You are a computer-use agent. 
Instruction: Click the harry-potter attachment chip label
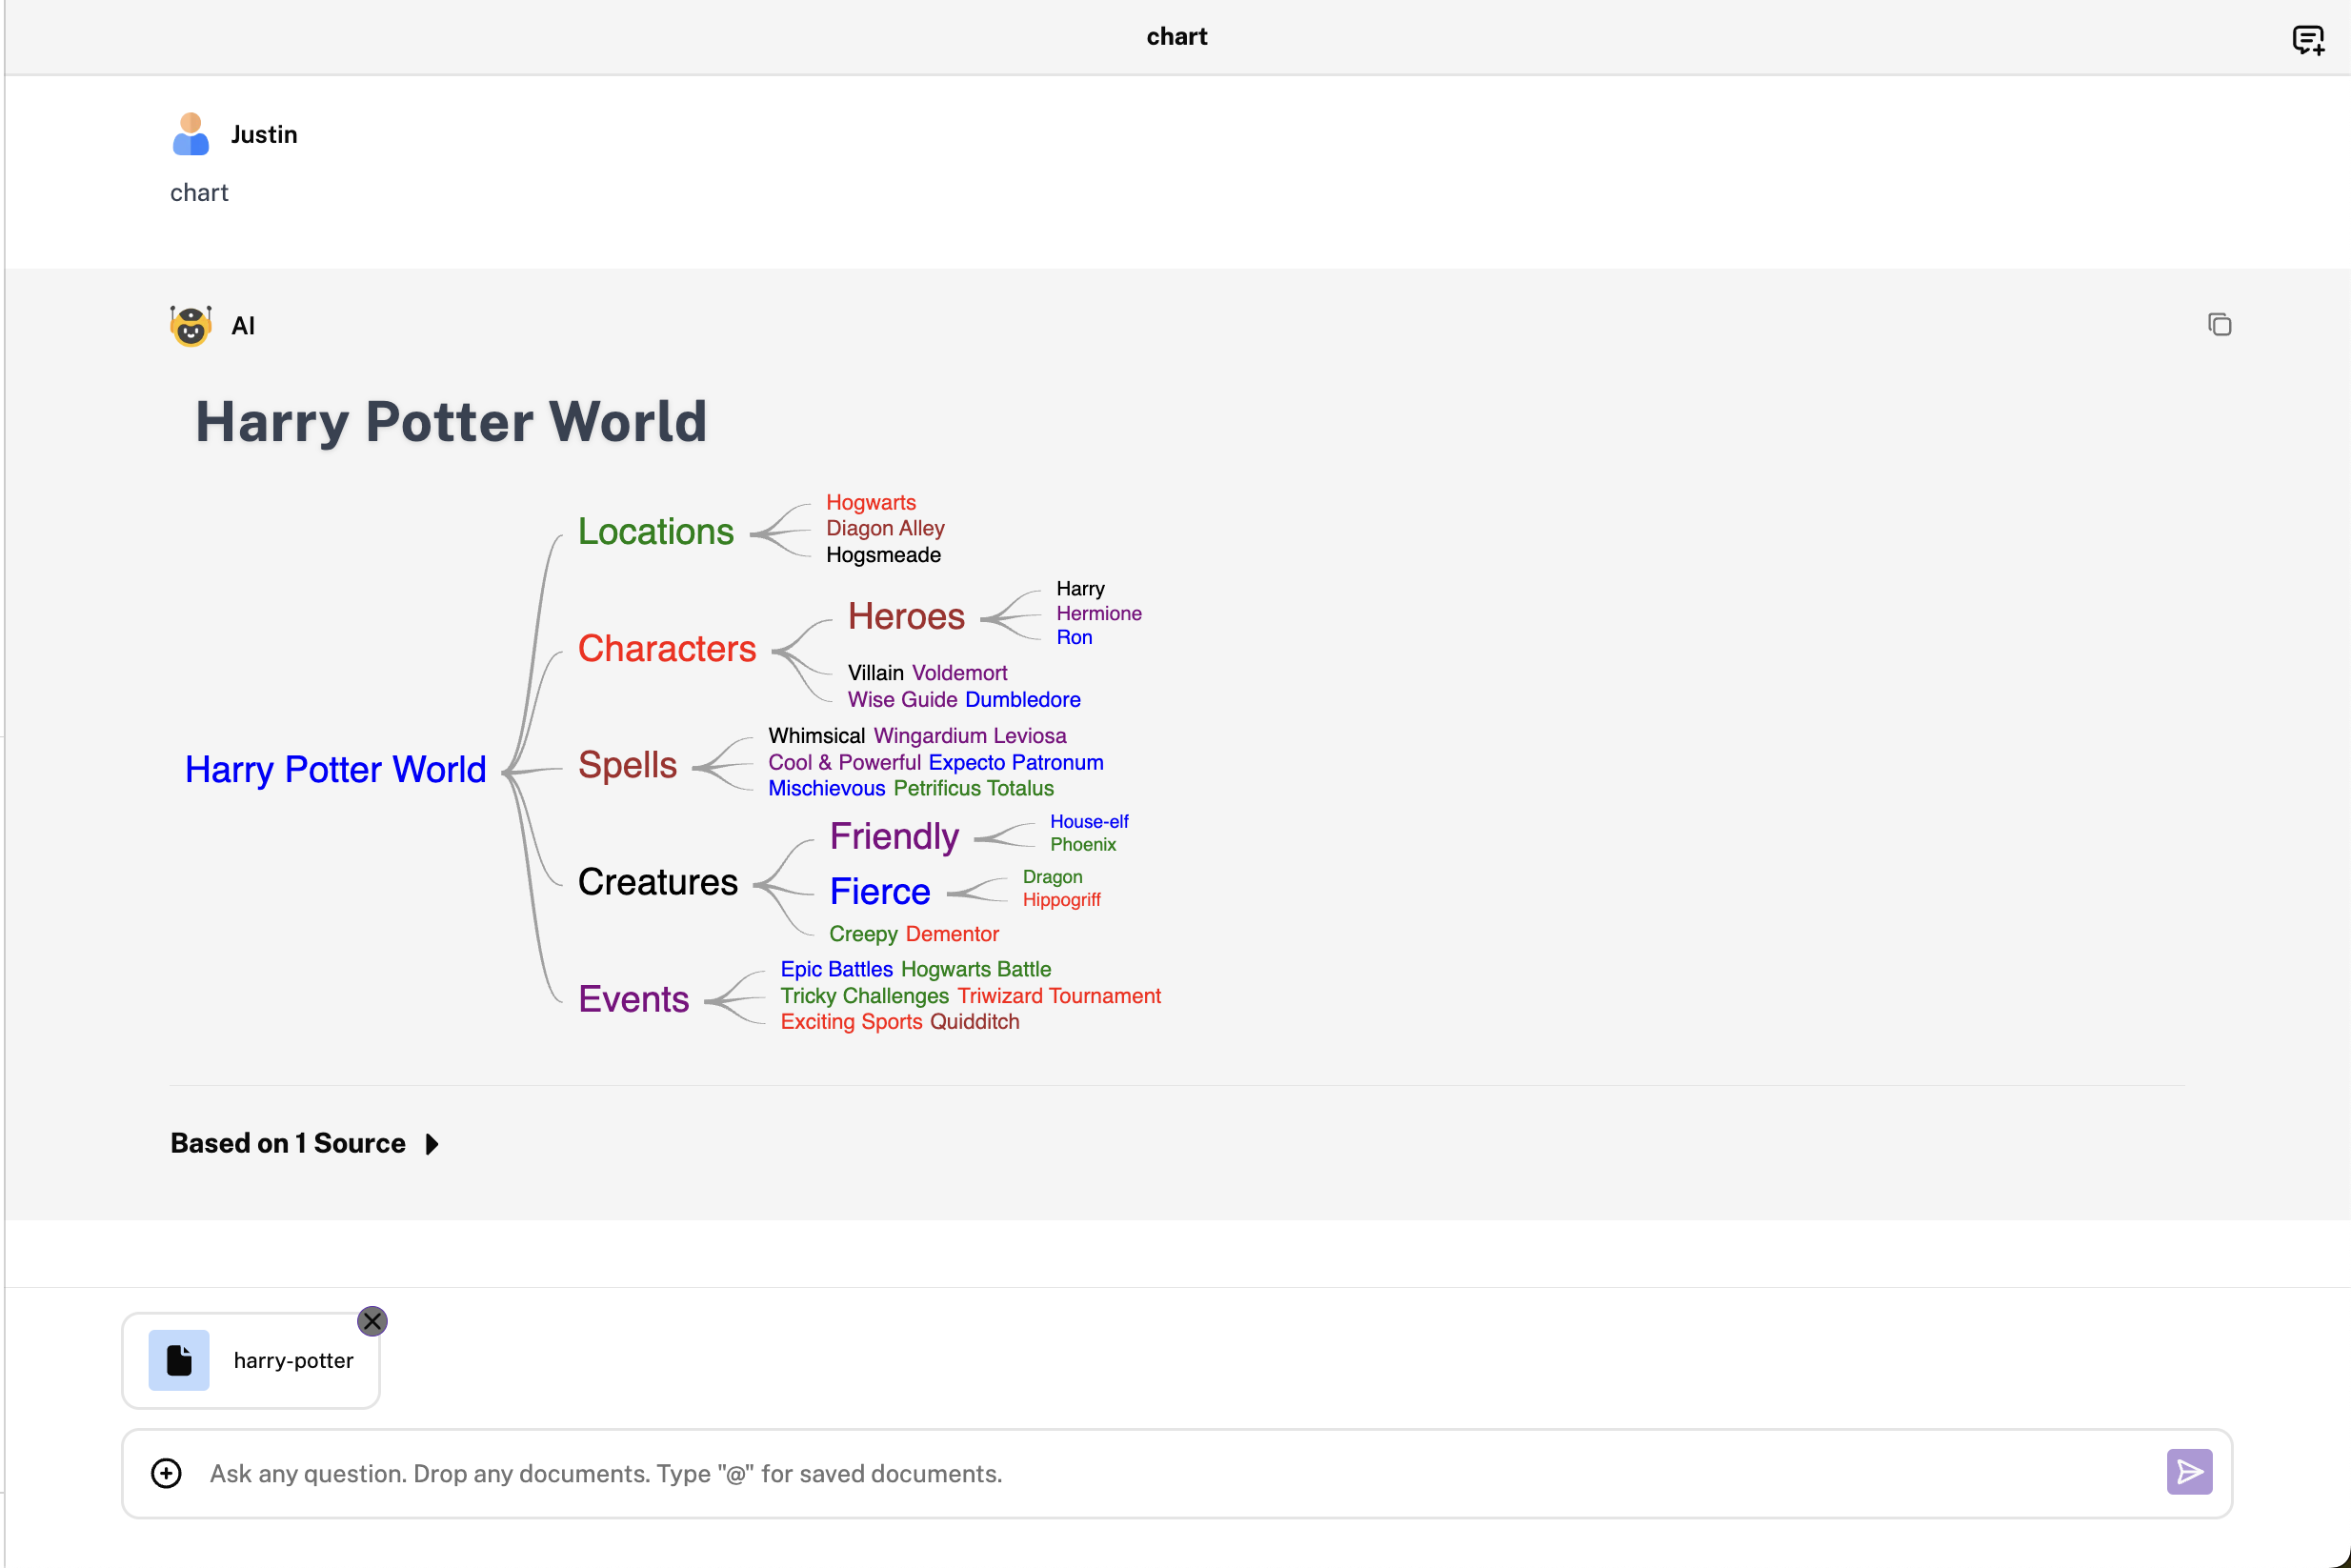click(x=293, y=1360)
